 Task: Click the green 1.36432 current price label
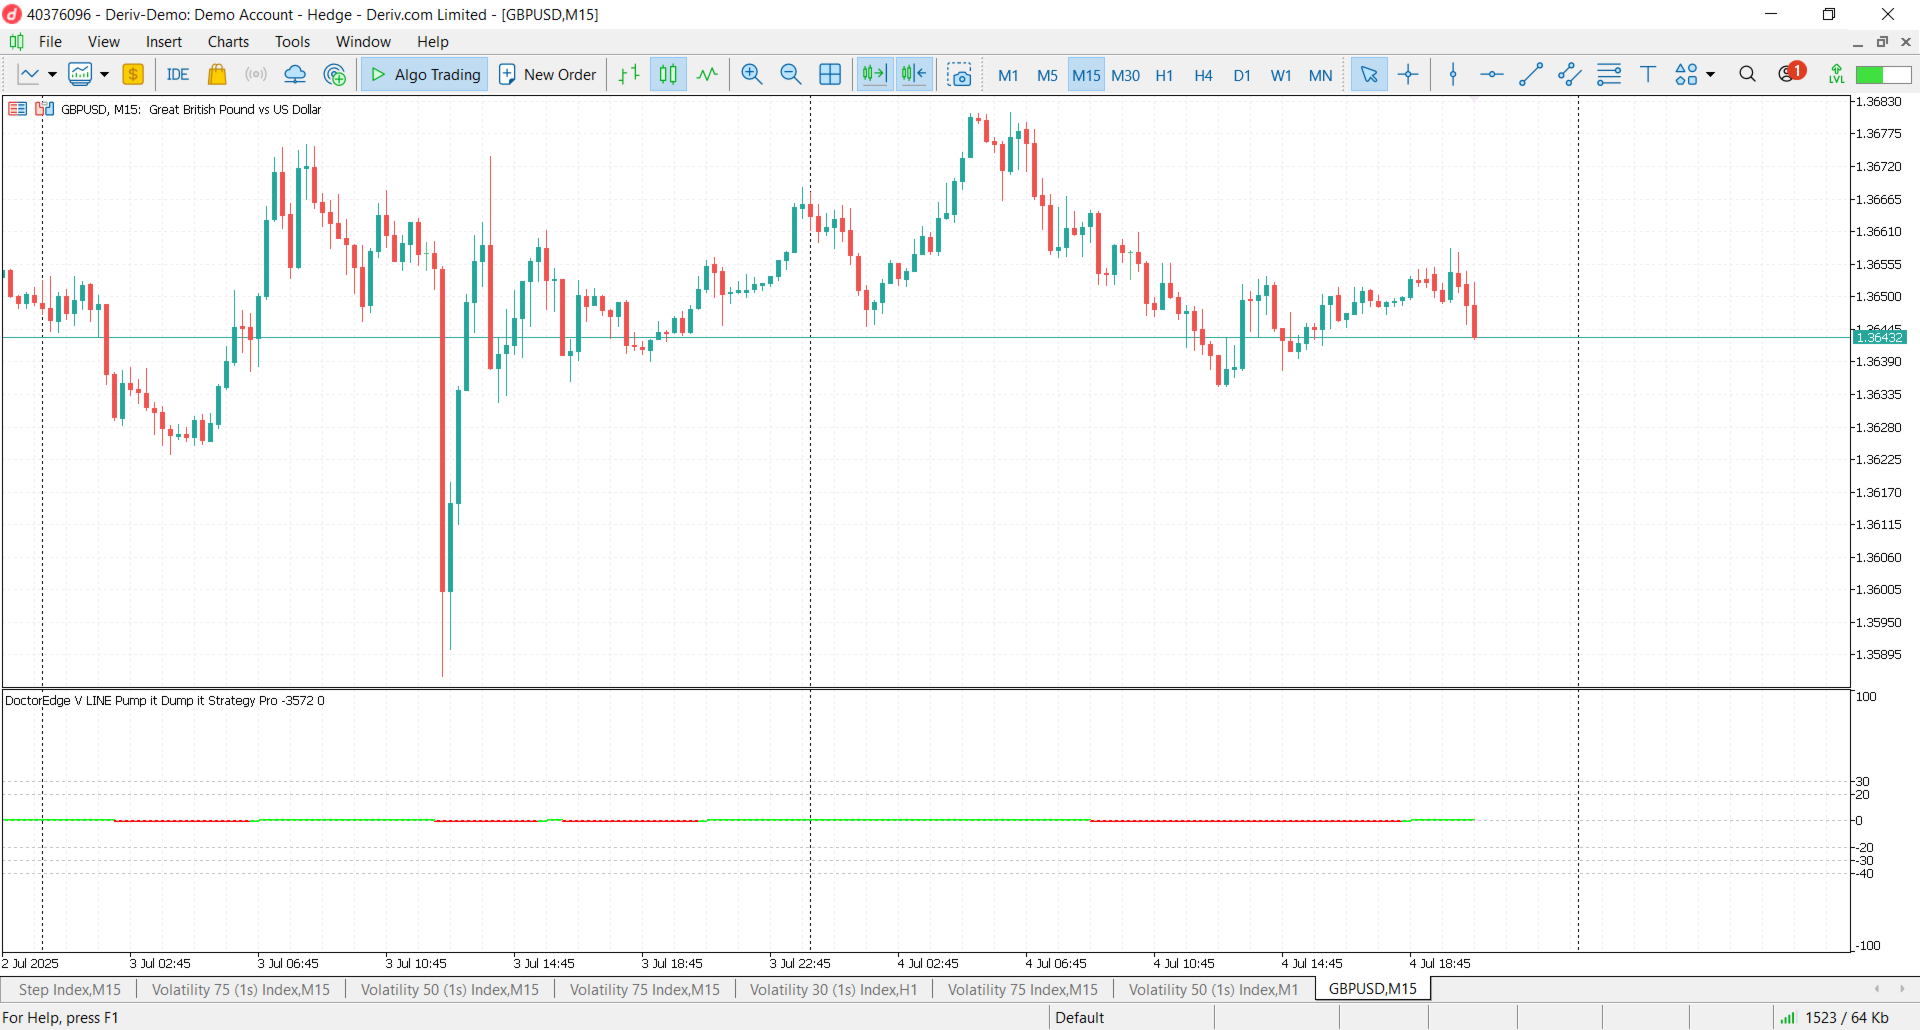pos(1879,338)
